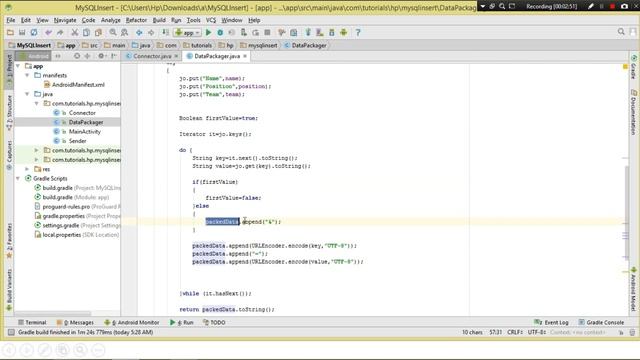Click the Replace toolbar icon

(x=124, y=32)
